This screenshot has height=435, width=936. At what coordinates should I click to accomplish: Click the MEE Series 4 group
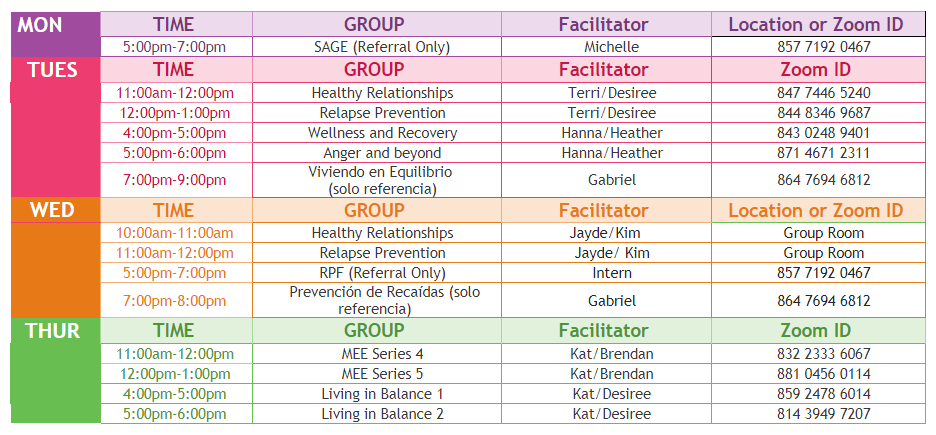(382, 354)
